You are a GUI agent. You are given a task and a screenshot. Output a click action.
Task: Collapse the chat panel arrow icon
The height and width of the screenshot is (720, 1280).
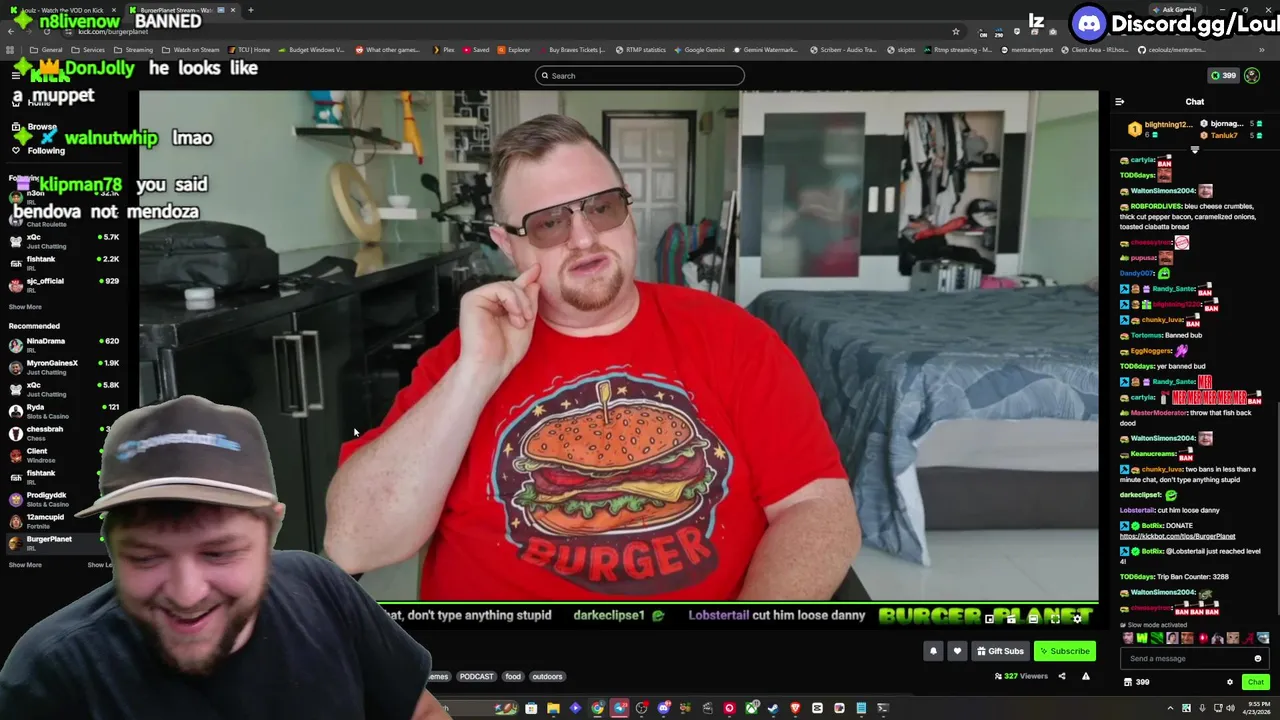click(1119, 102)
